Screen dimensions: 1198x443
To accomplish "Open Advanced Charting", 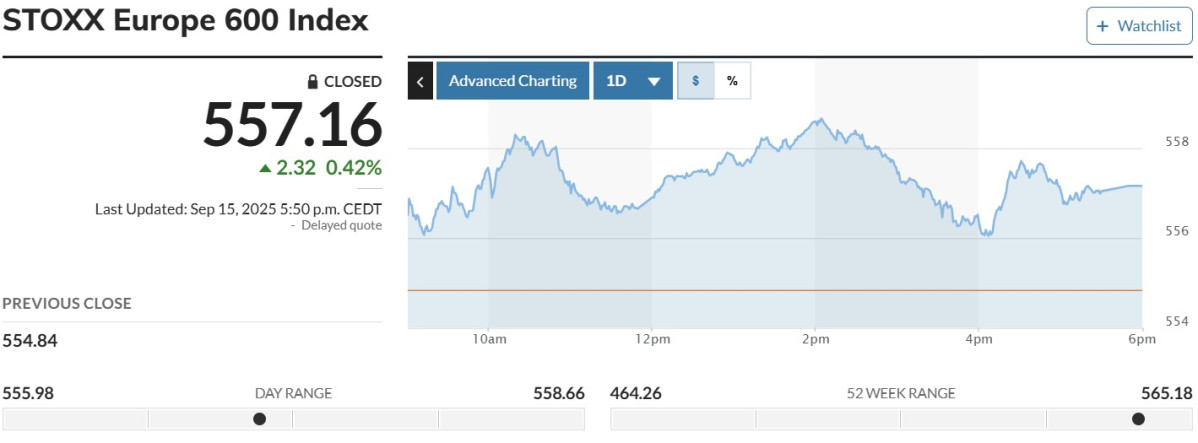I will (x=512, y=81).
